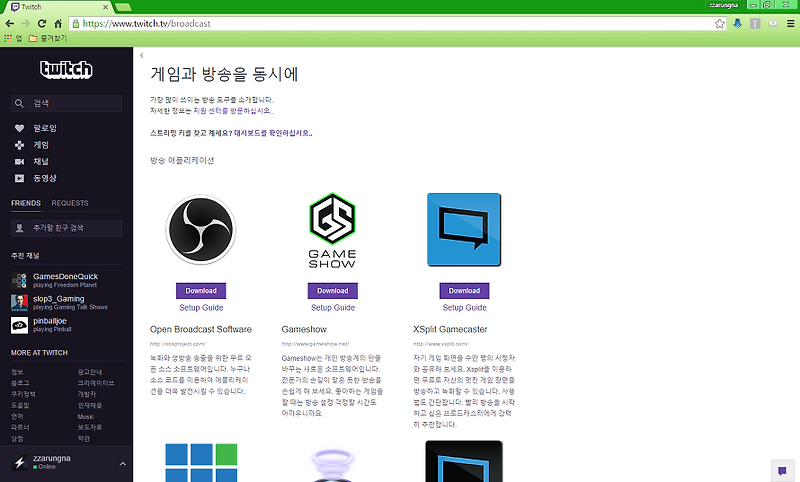Click the XSplit Gamecaster logo

click(x=464, y=230)
